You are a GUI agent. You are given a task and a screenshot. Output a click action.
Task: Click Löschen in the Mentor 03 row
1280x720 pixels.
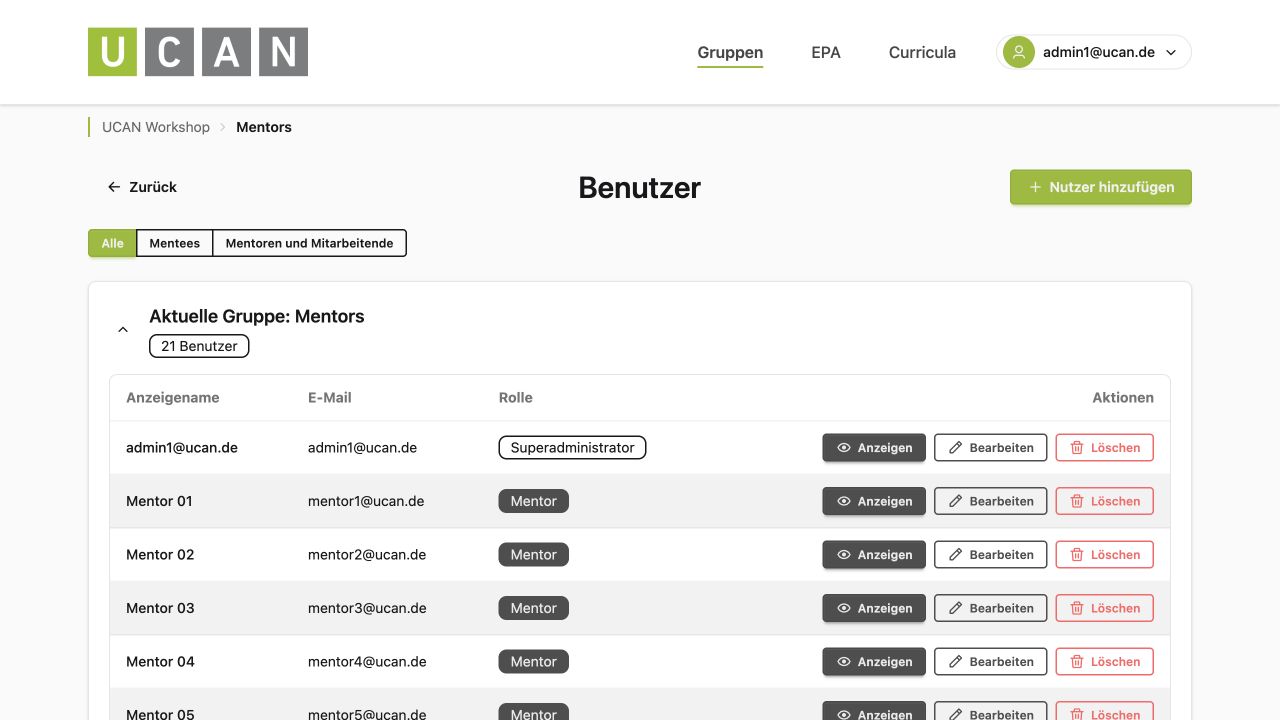click(1105, 608)
